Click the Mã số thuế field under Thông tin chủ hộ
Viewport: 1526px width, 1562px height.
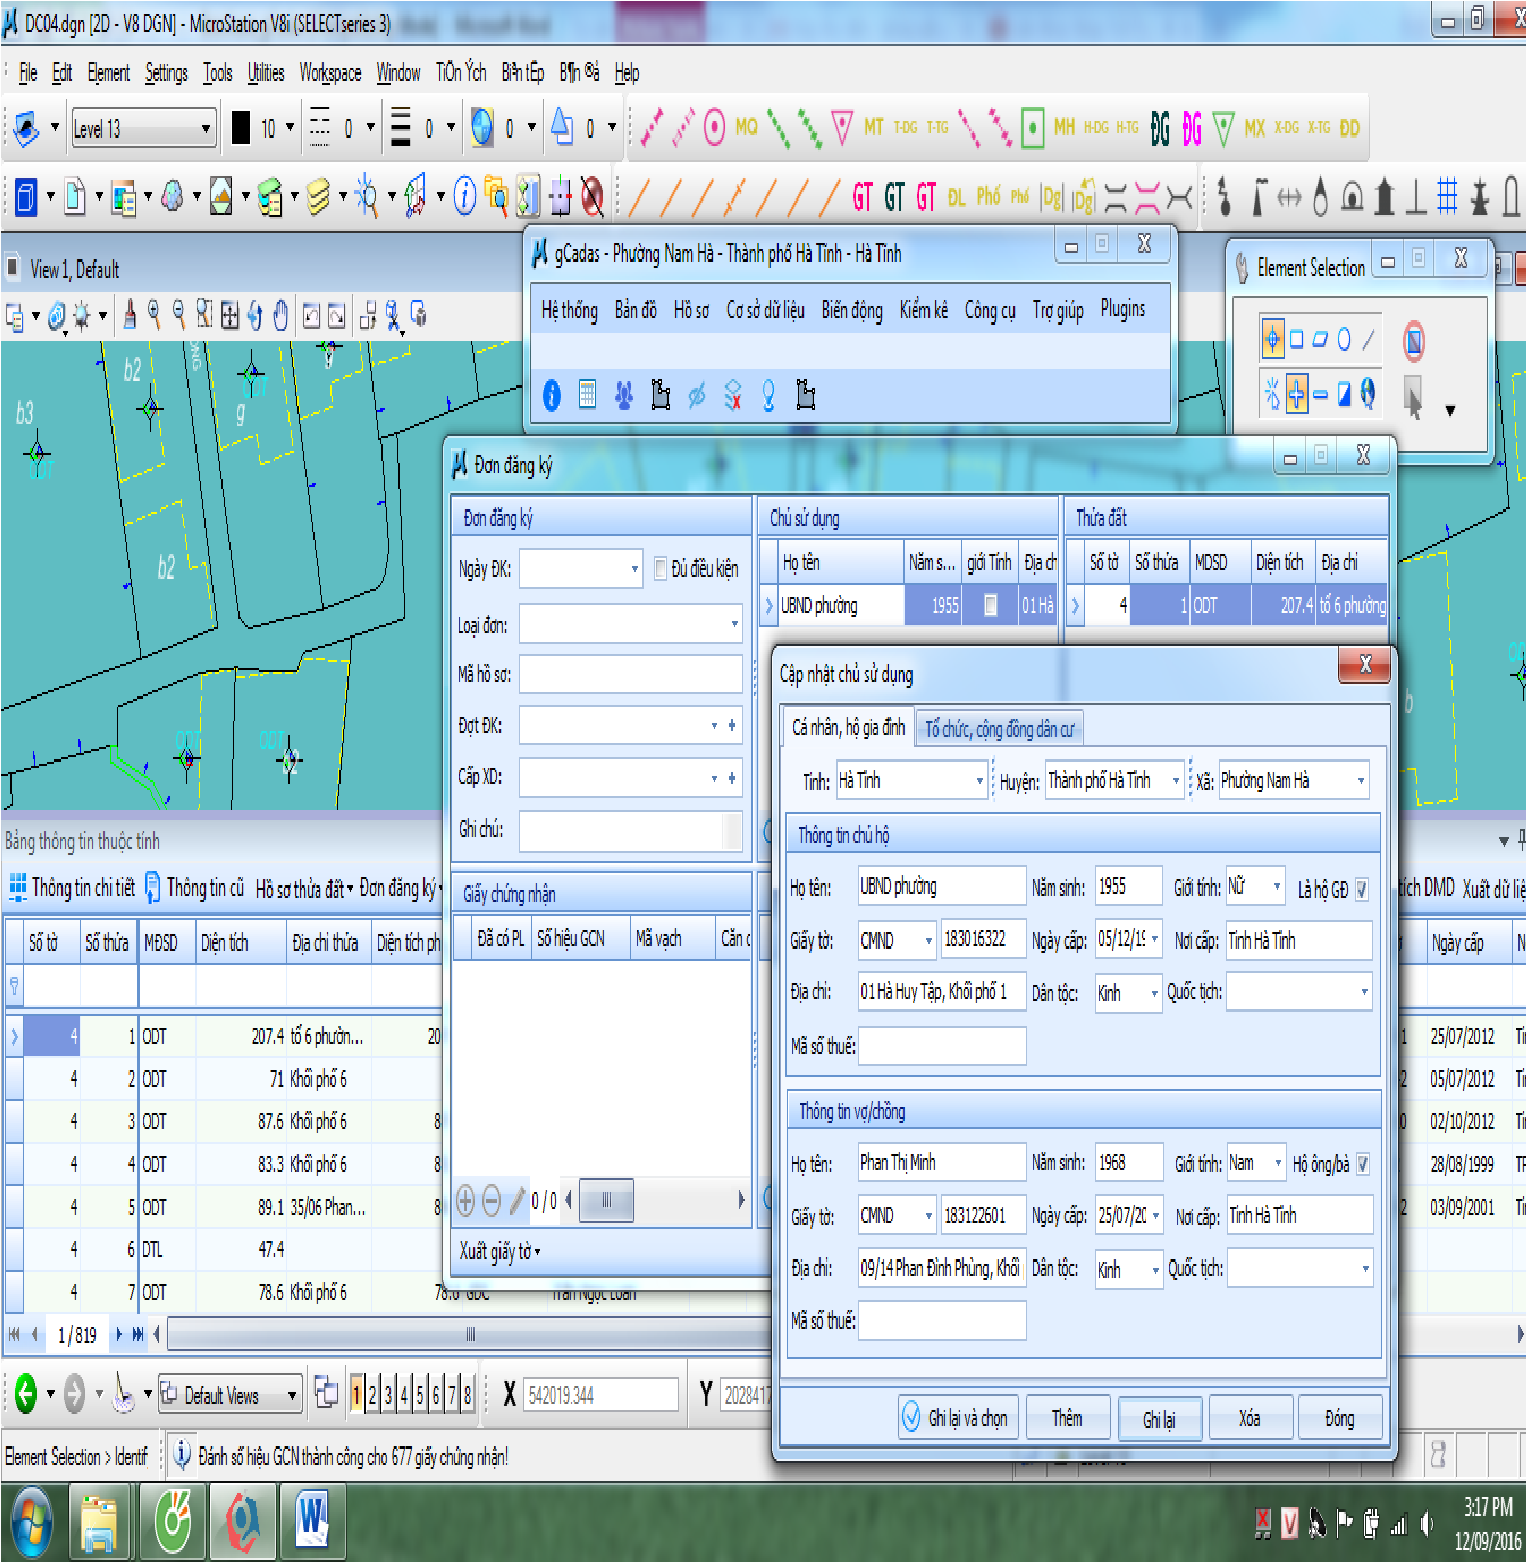(x=941, y=1046)
